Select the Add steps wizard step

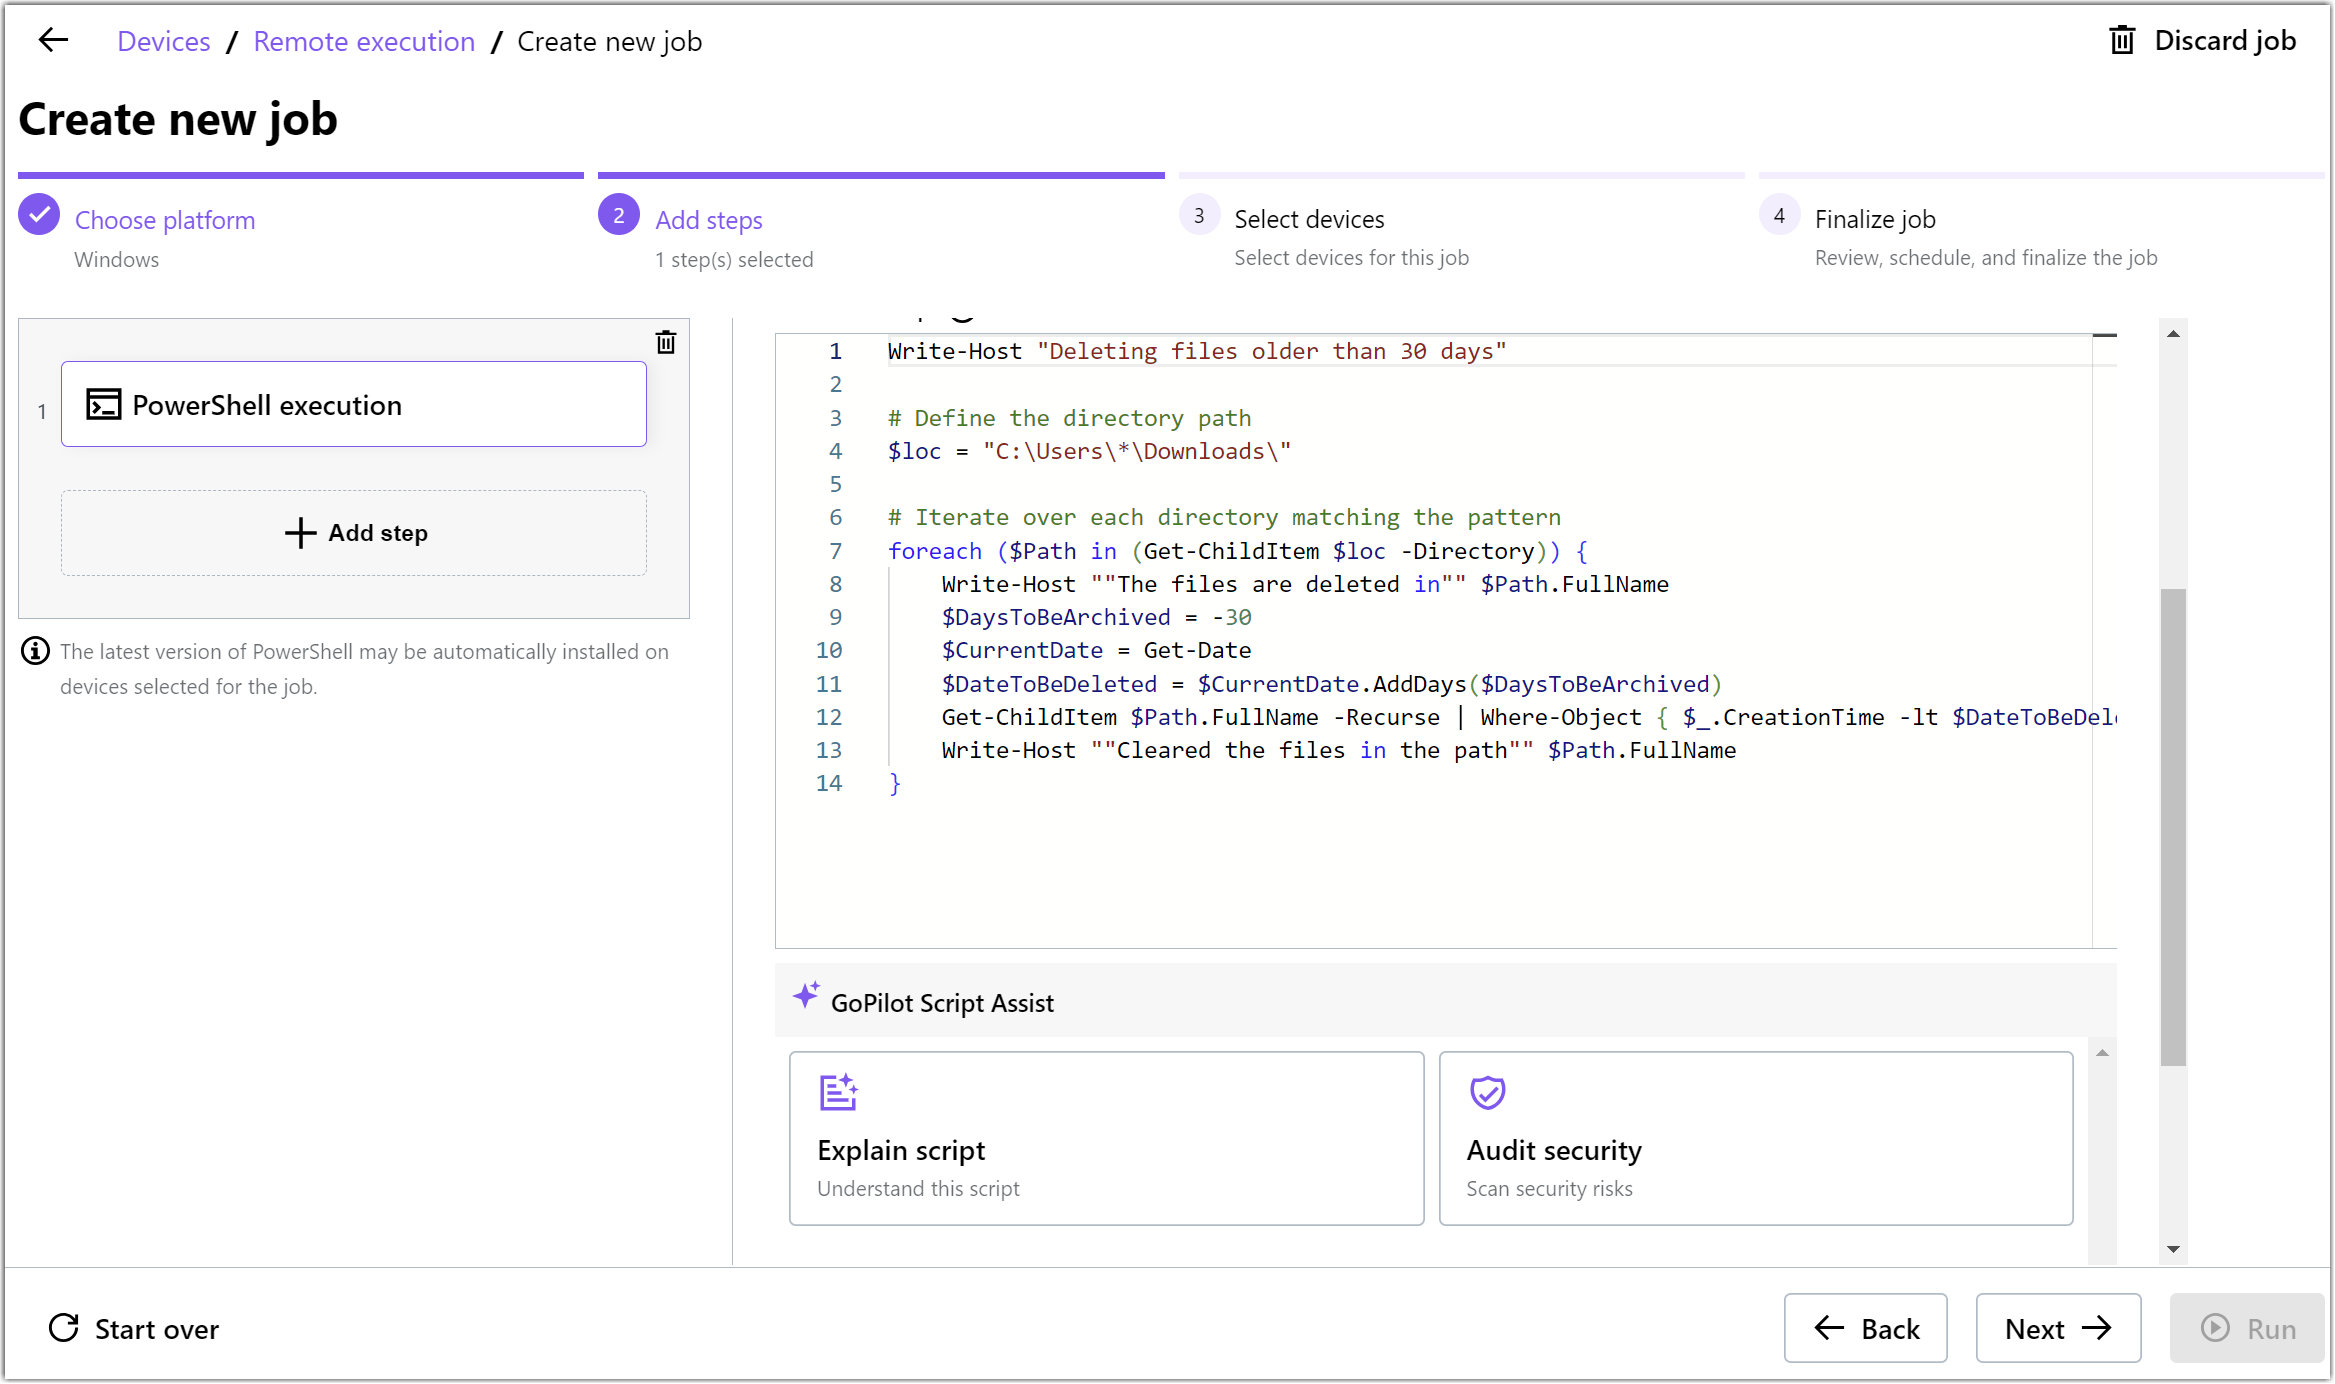[708, 220]
